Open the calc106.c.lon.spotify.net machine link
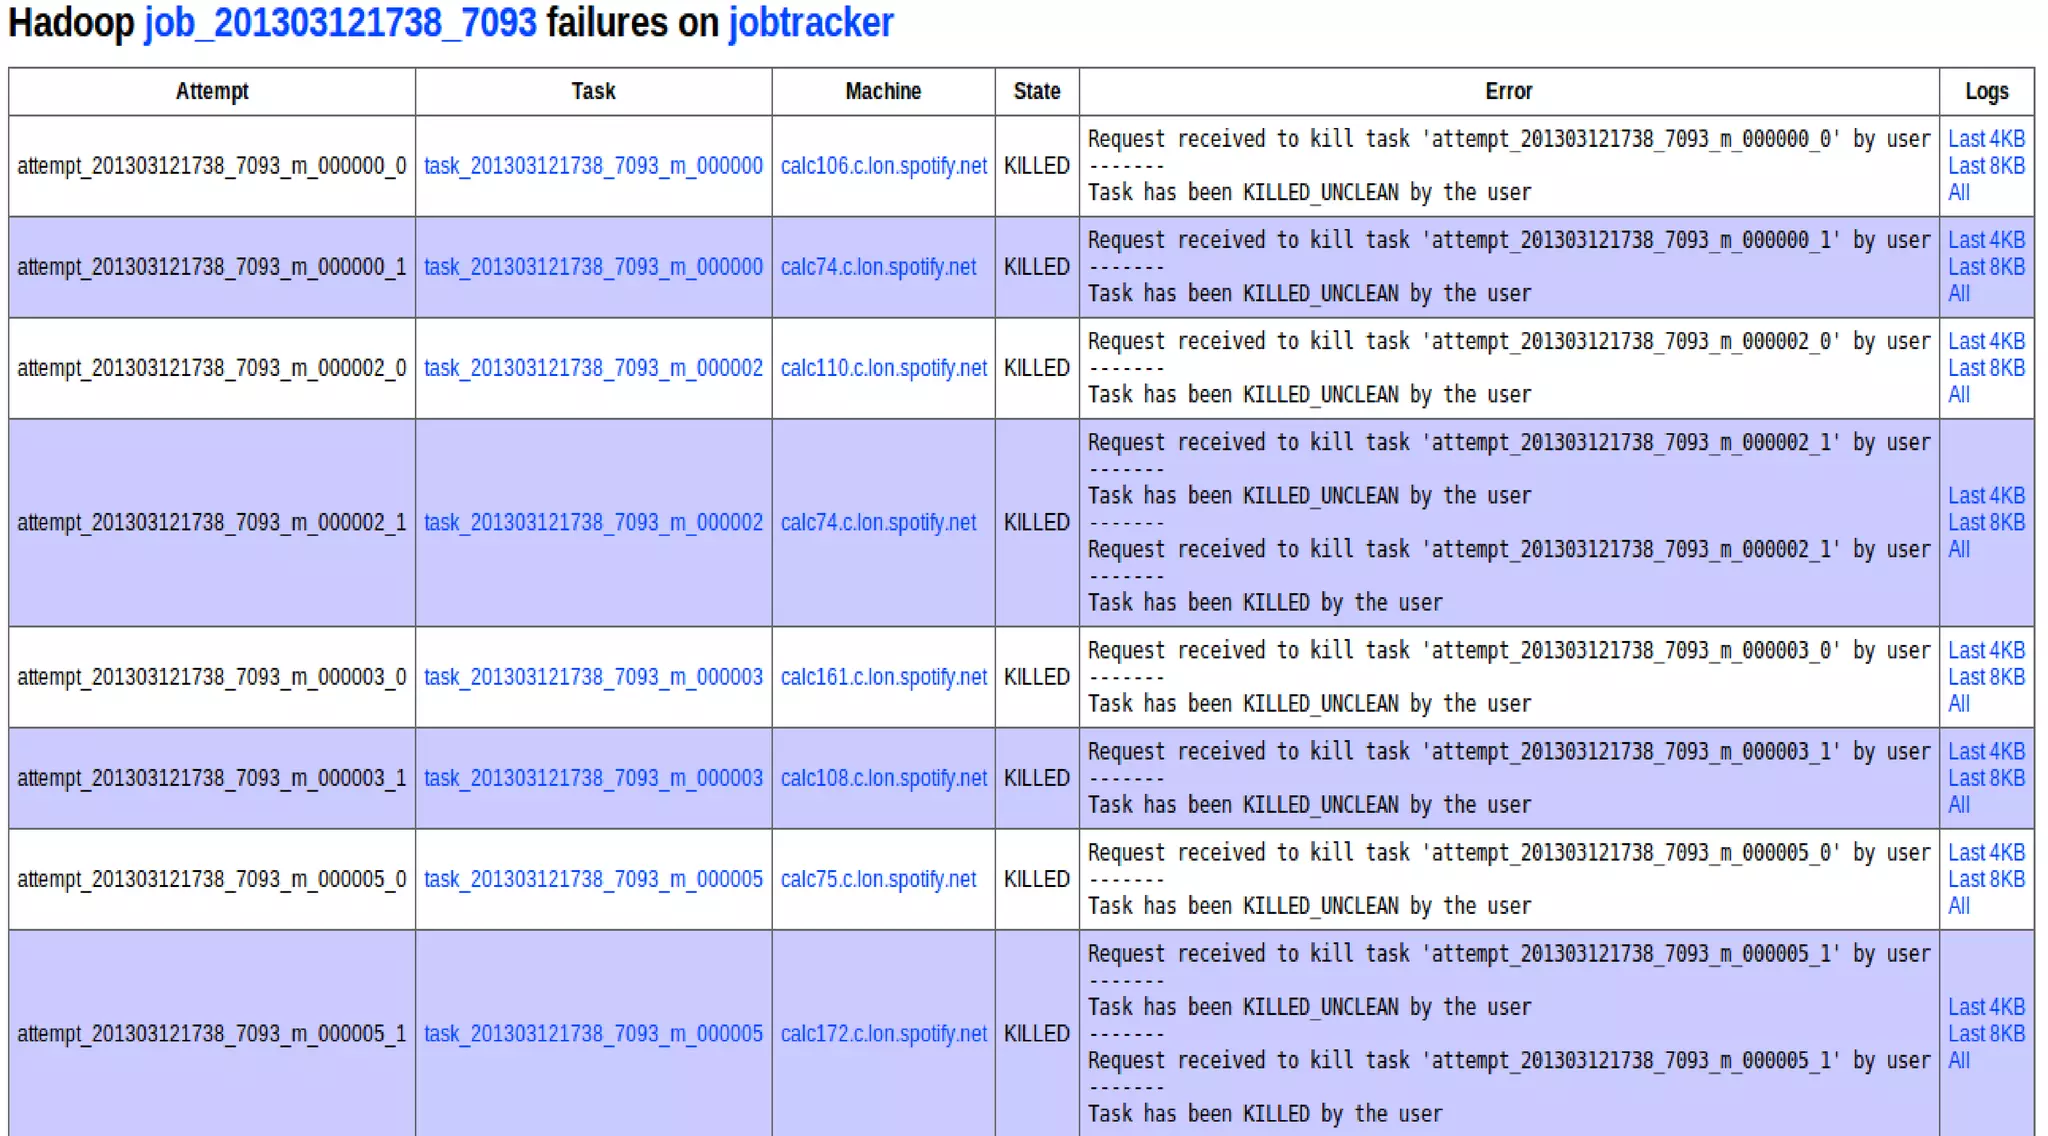This screenshot has width=2048, height=1136. [883, 166]
